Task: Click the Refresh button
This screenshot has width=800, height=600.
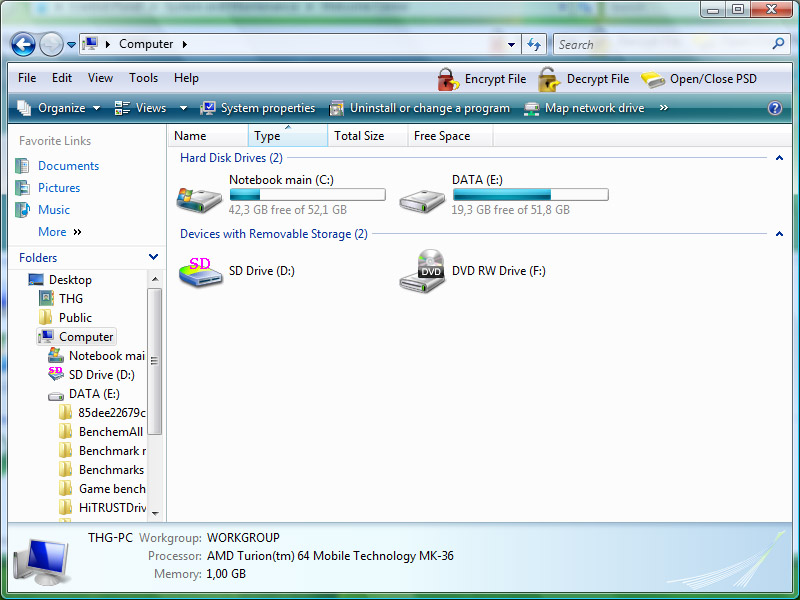Action: [x=534, y=44]
